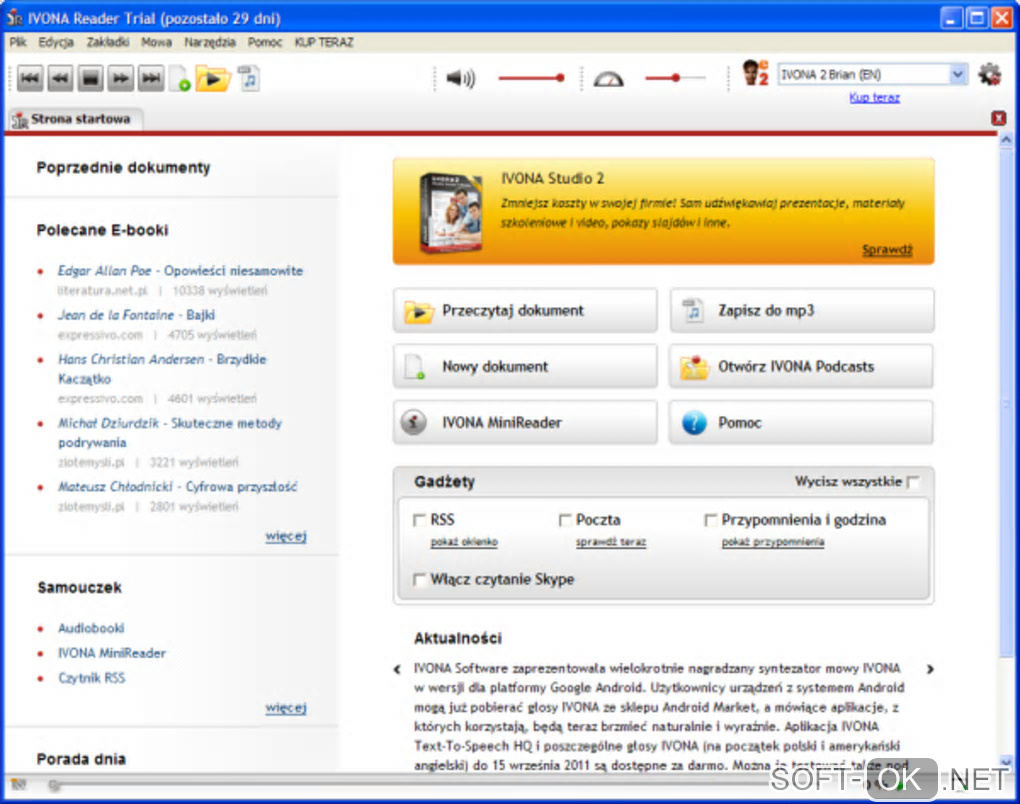Screen dimensions: 1020x804
Task: Click KUP TERAZ in the menu bar
Action: (x=324, y=42)
